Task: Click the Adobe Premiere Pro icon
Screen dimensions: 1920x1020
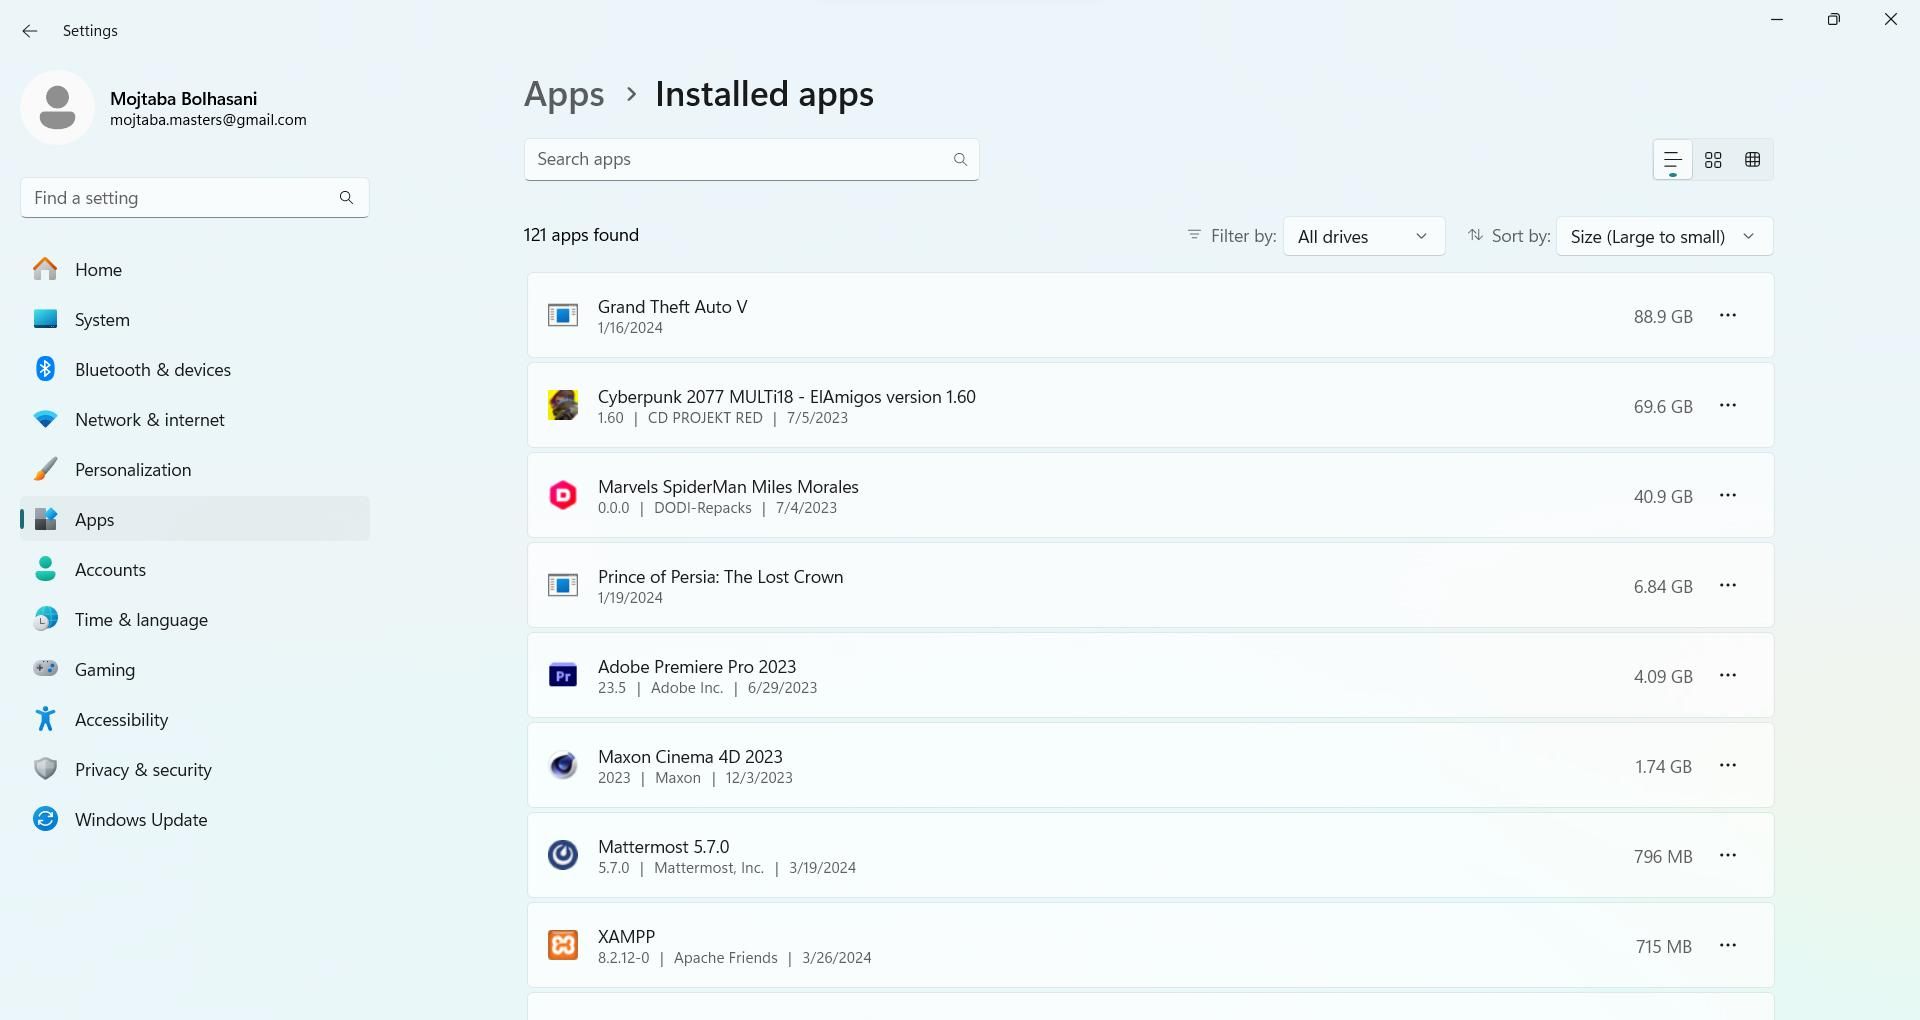Action: pyautogui.click(x=563, y=675)
